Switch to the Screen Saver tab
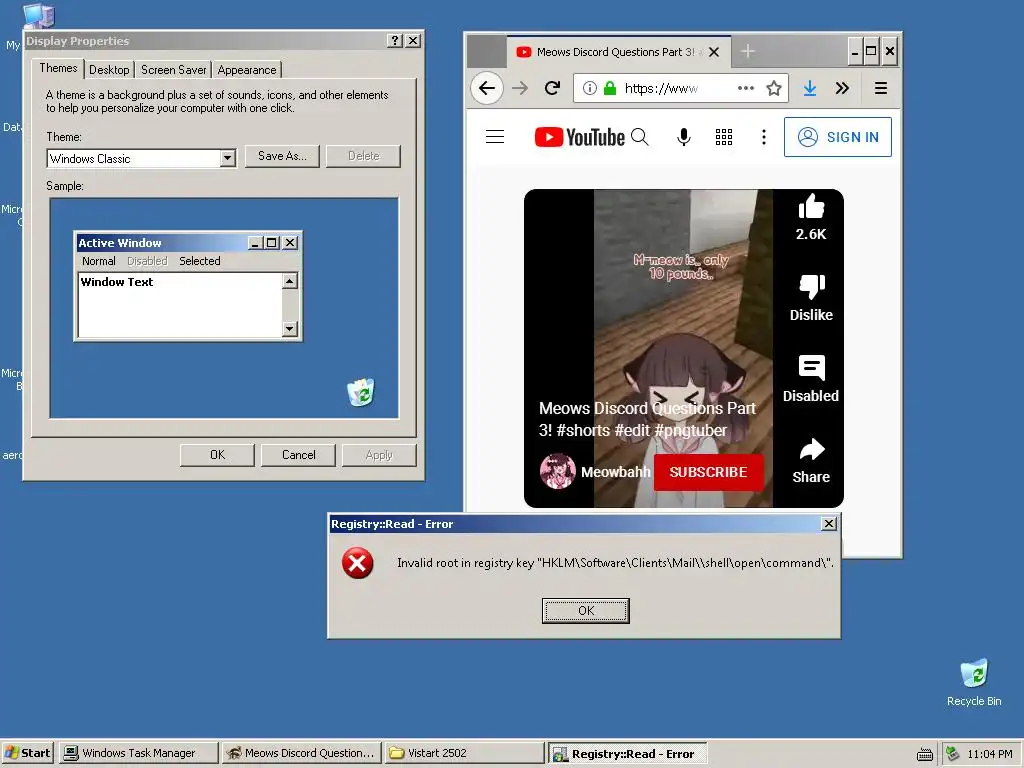This screenshot has width=1024, height=768. (x=173, y=70)
